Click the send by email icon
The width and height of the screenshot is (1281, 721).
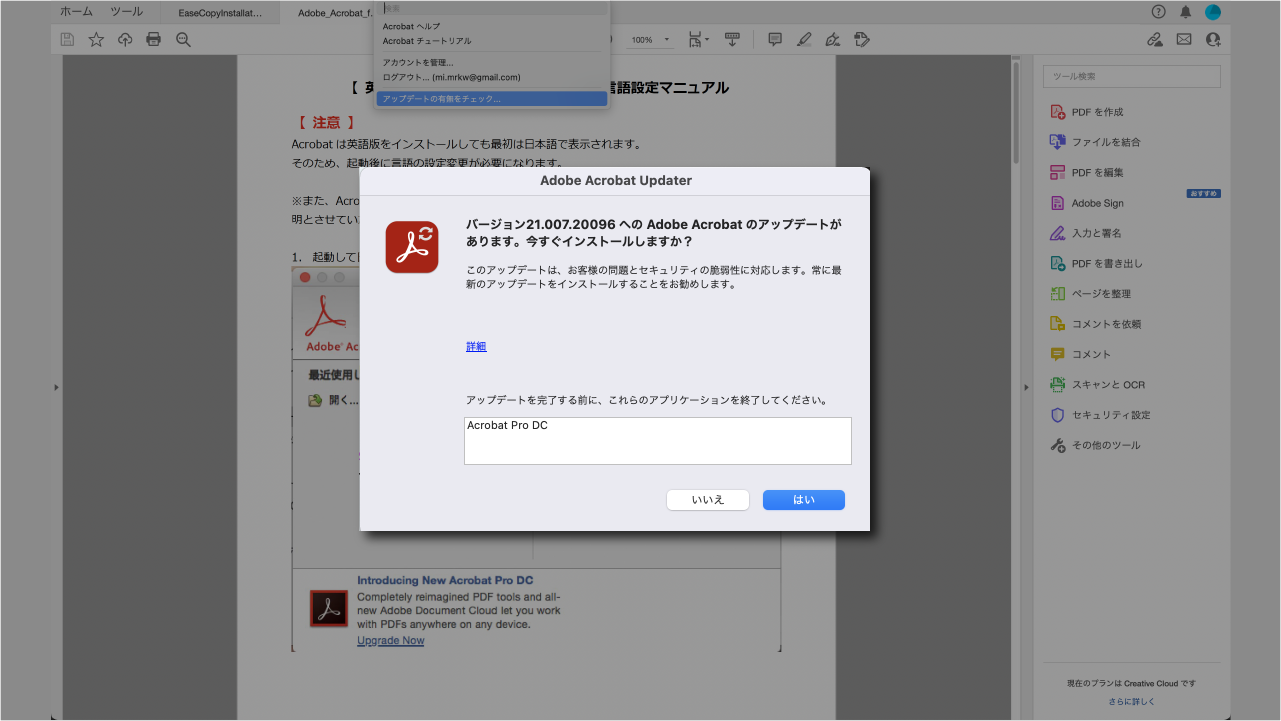[x=1184, y=39]
